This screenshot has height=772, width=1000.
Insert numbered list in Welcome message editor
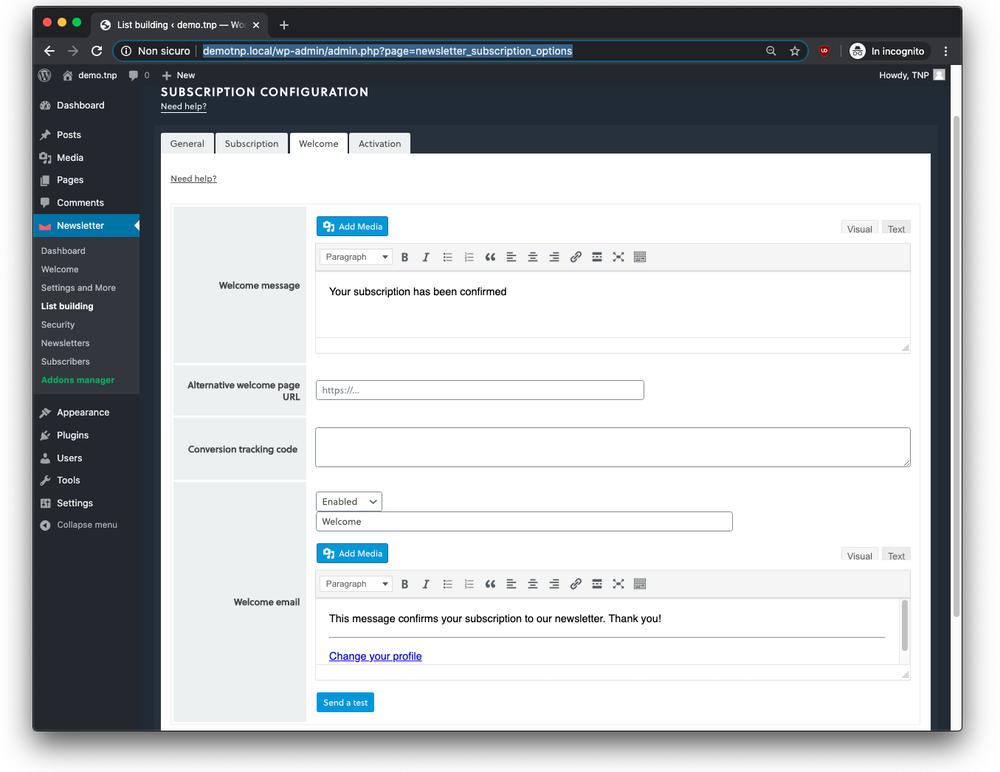coord(469,257)
